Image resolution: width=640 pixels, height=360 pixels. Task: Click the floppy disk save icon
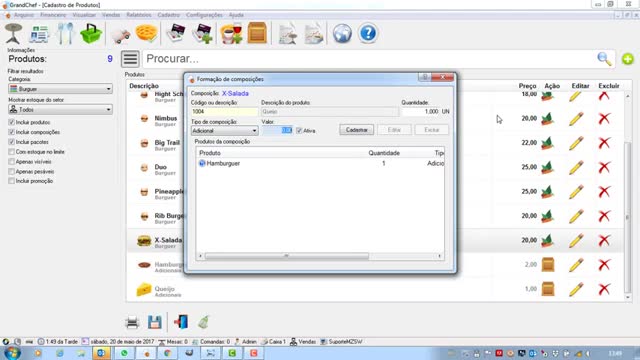point(154,322)
